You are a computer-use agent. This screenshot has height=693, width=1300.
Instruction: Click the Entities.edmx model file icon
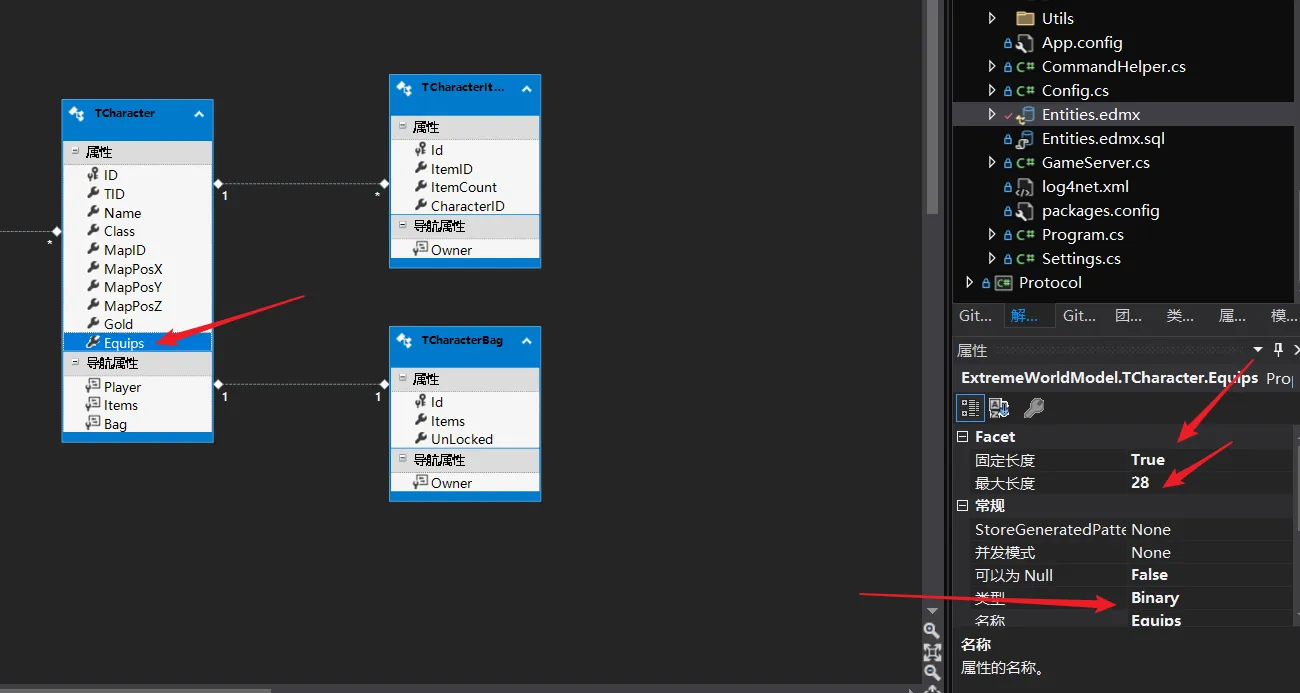click(x=1024, y=115)
